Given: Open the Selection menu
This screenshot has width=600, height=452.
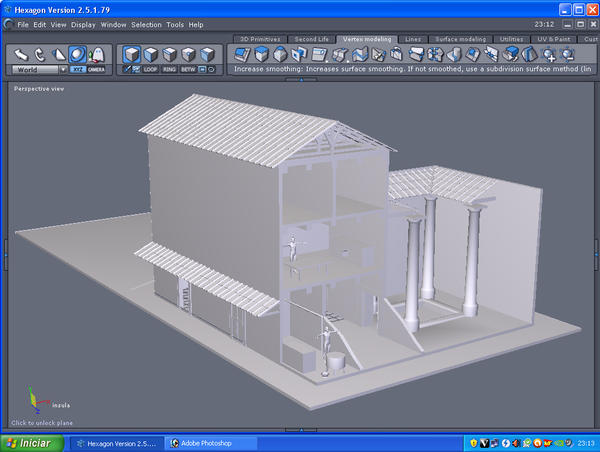Looking at the screenshot, I should click(146, 24).
